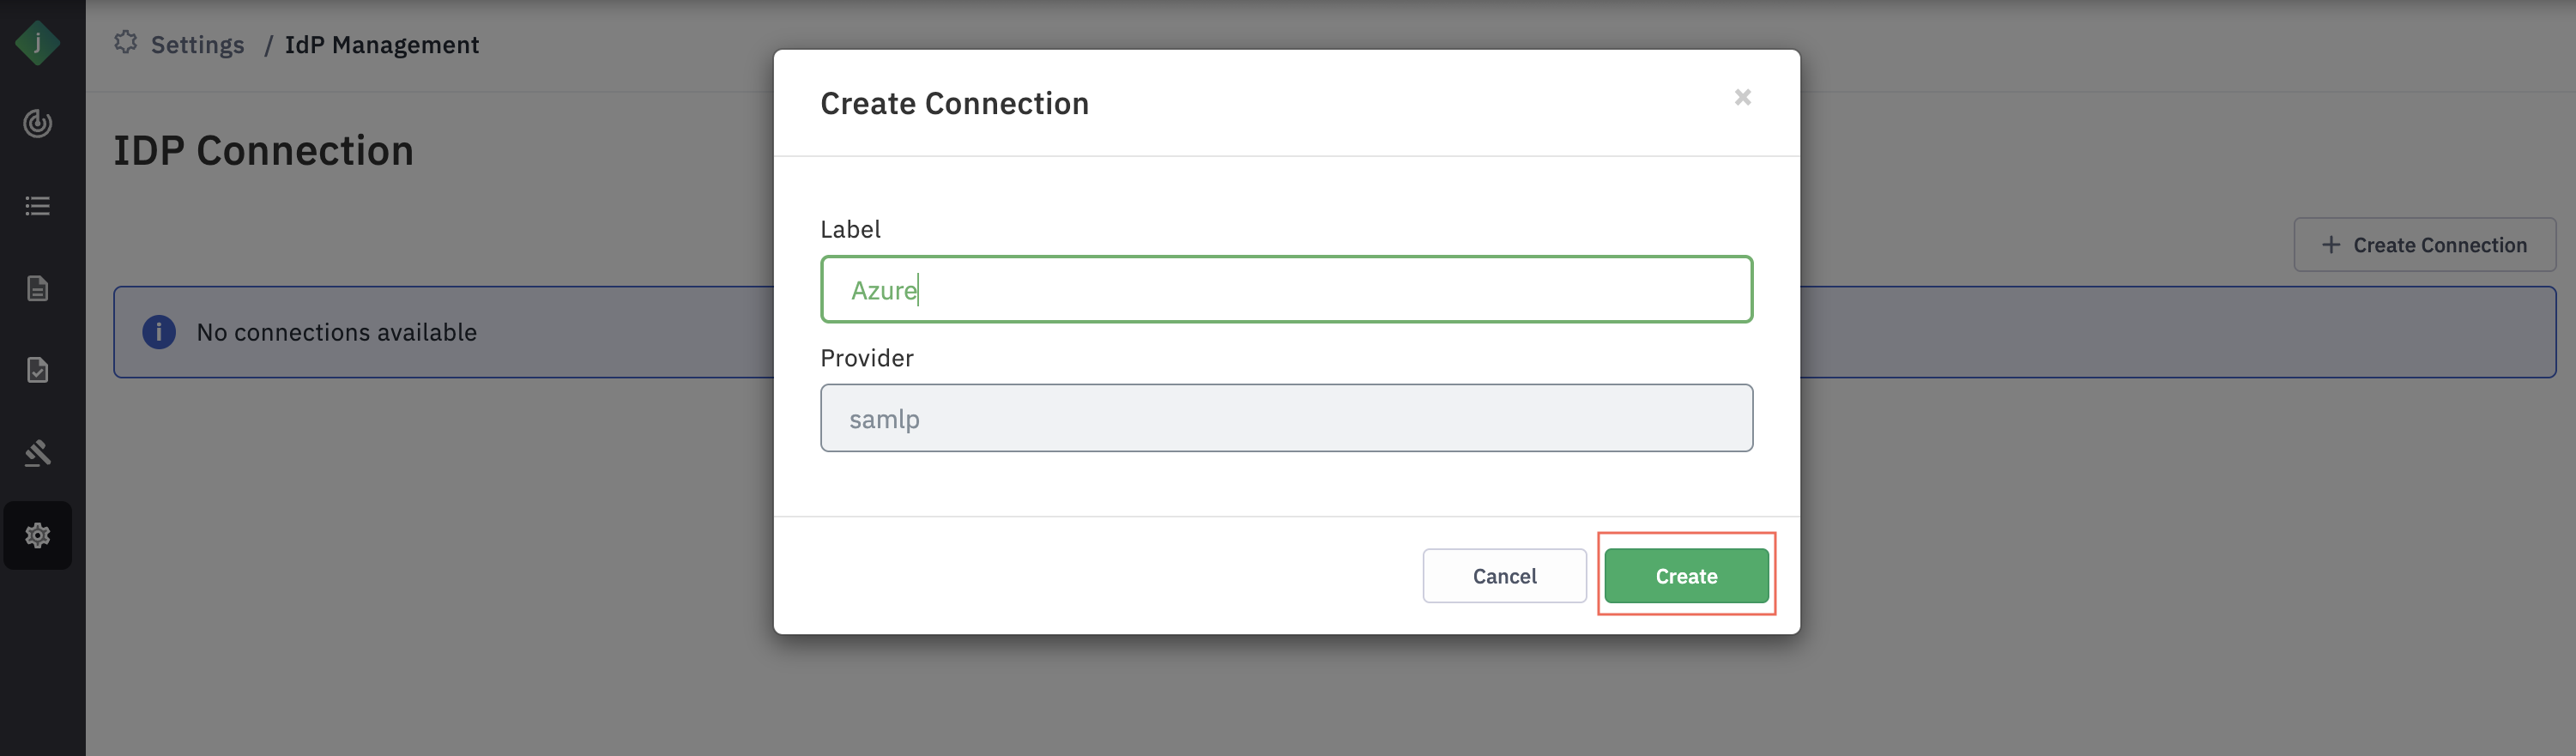Click the green diamond app logo

click(x=38, y=43)
